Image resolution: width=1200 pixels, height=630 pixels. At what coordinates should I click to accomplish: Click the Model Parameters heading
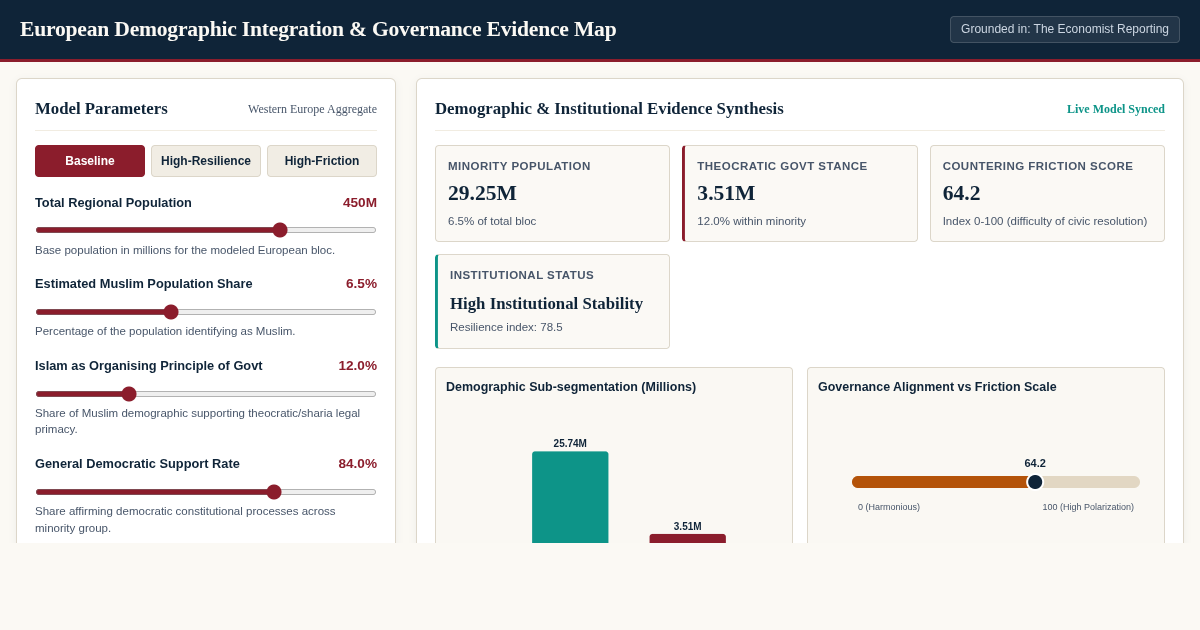tap(101, 109)
